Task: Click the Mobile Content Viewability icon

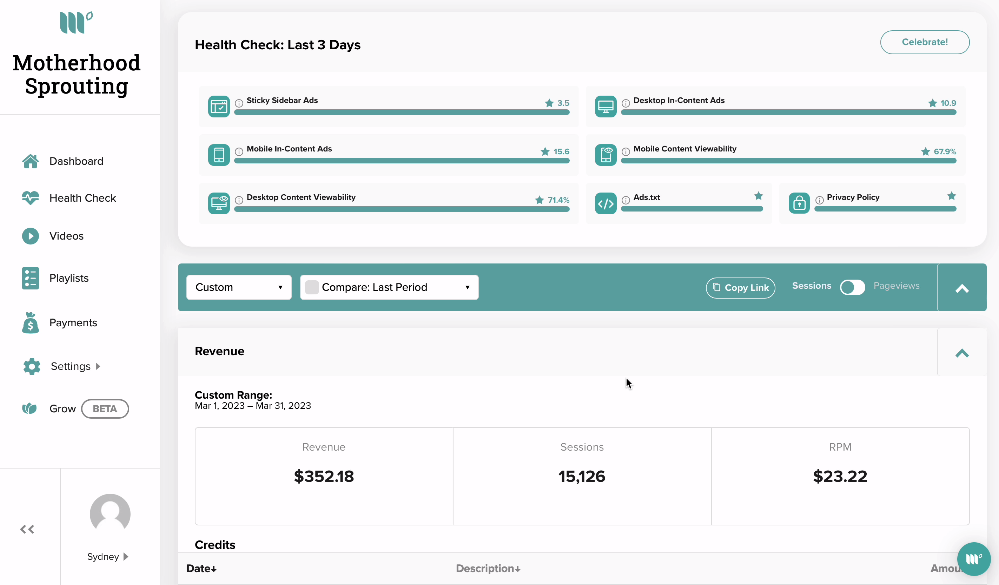Action: coord(605,155)
